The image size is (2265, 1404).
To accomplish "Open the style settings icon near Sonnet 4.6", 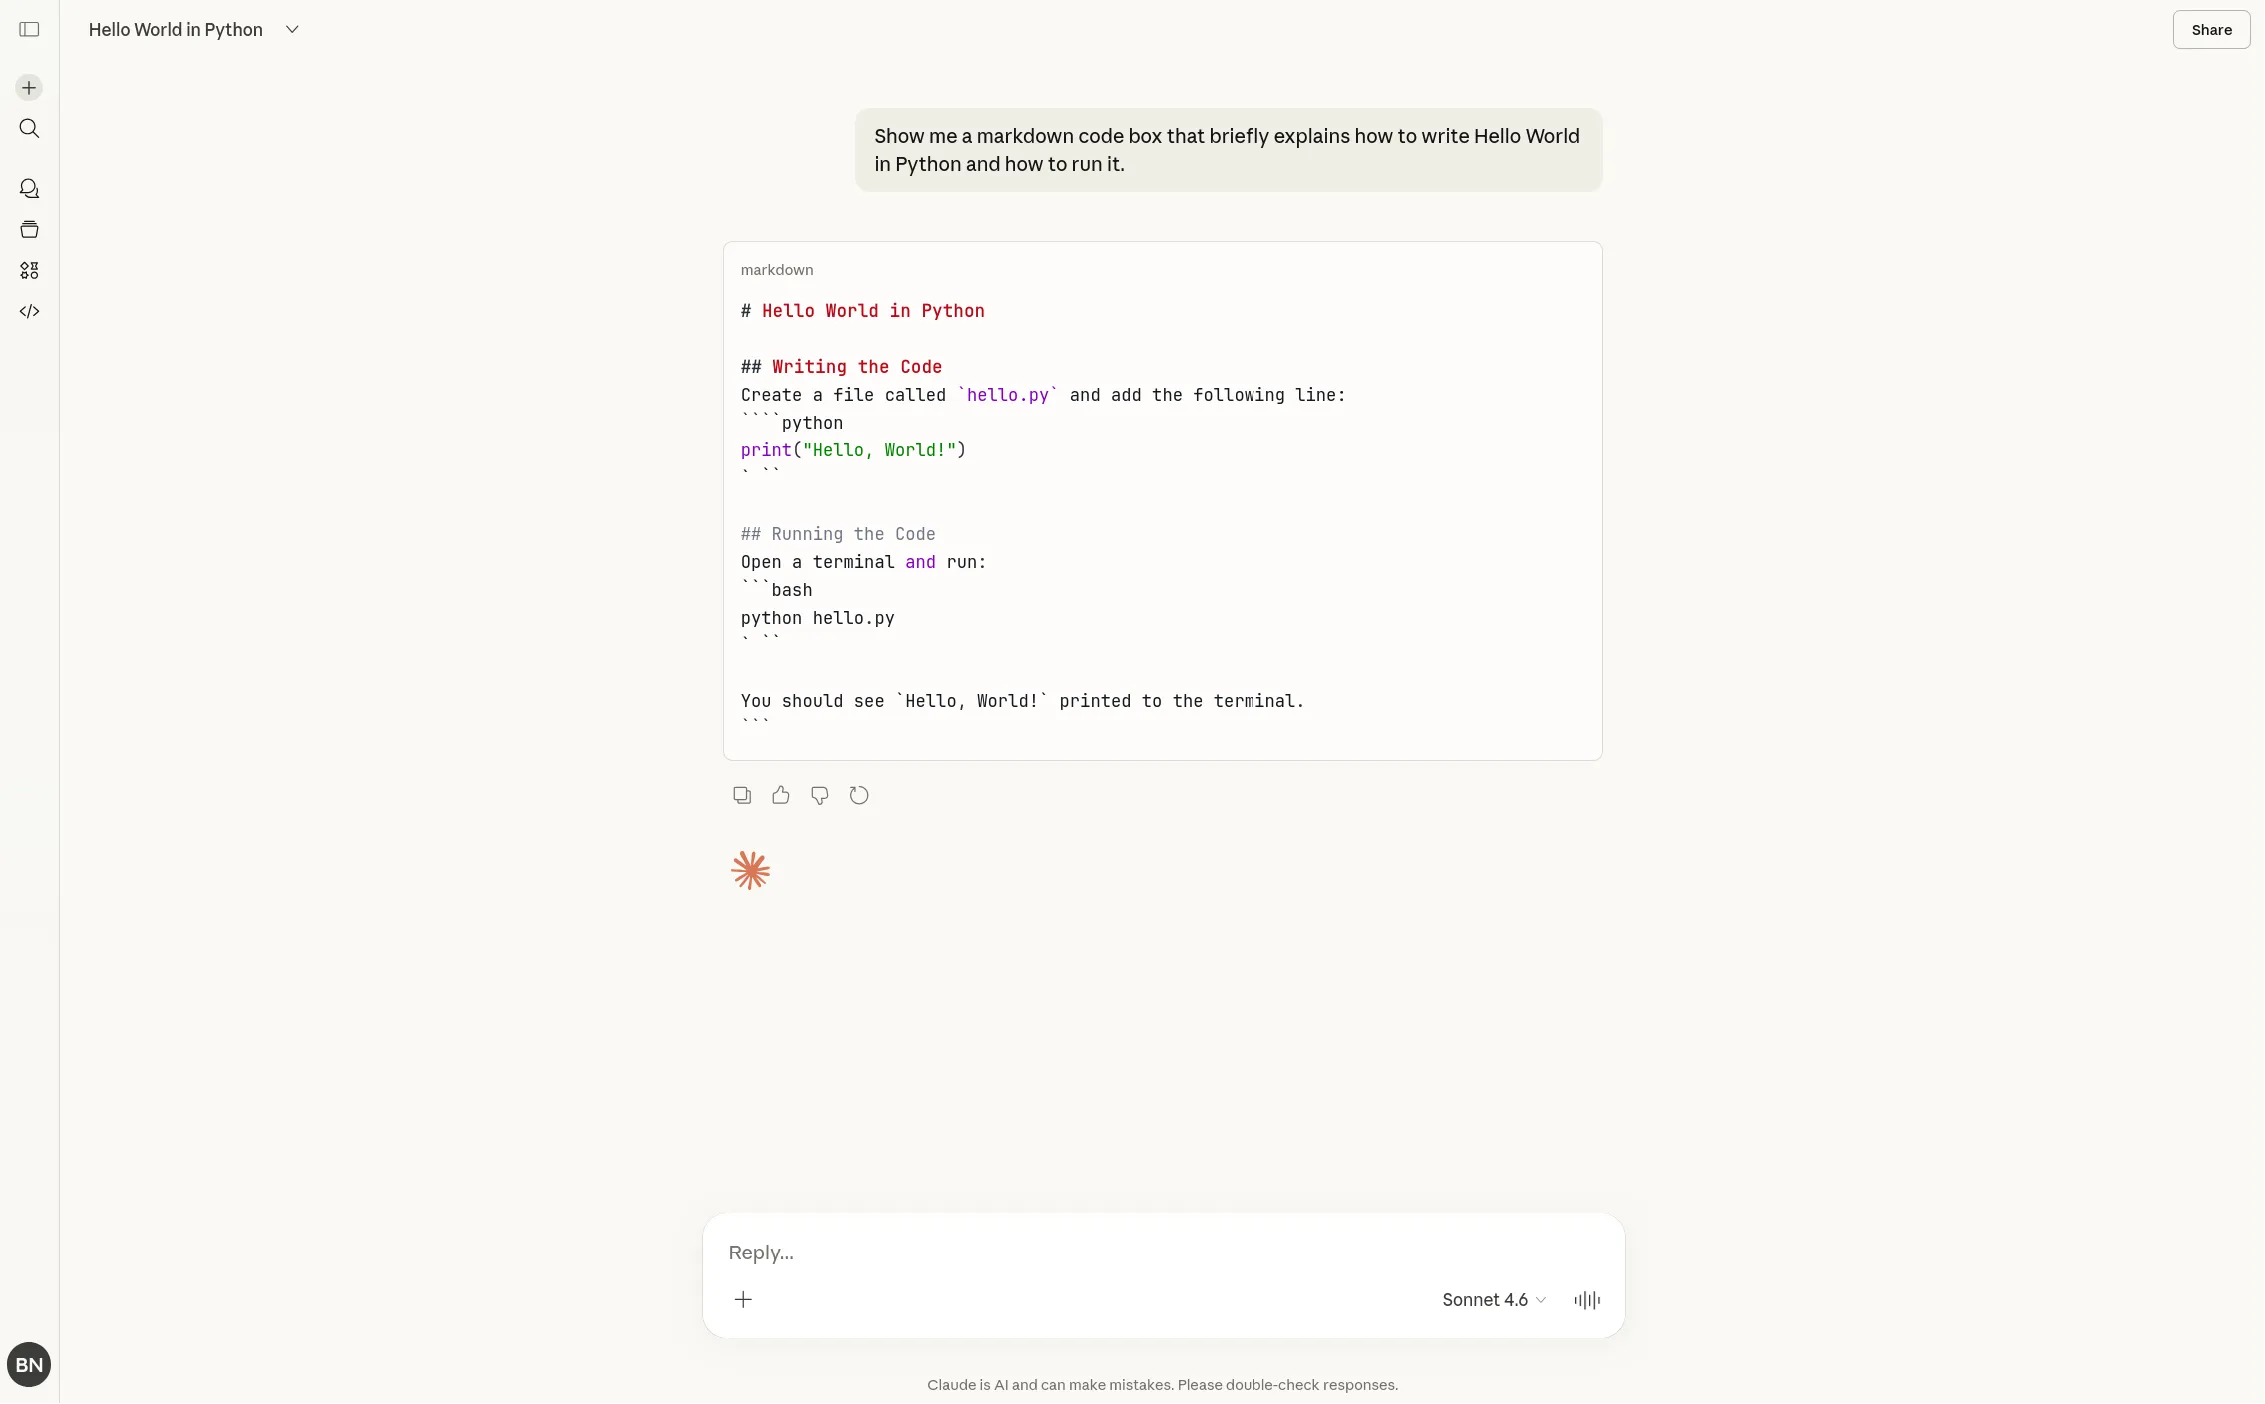I will [1585, 1299].
